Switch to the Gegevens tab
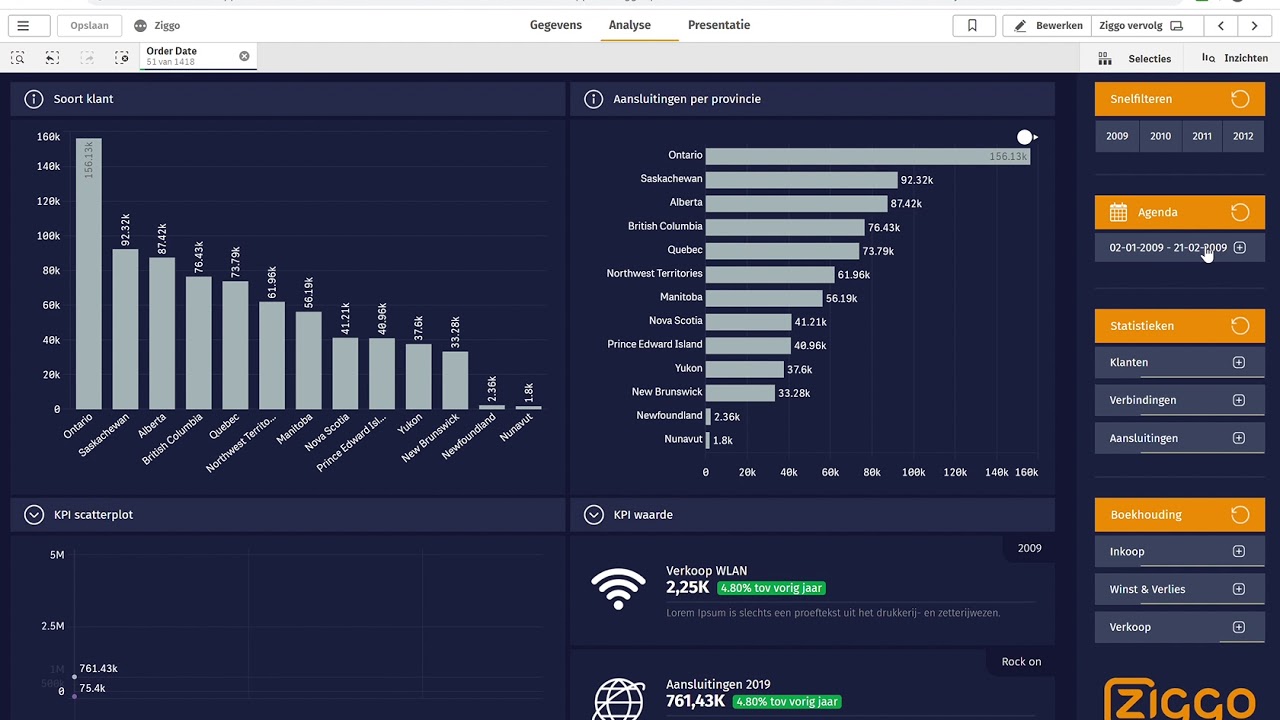 pyautogui.click(x=556, y=25)
